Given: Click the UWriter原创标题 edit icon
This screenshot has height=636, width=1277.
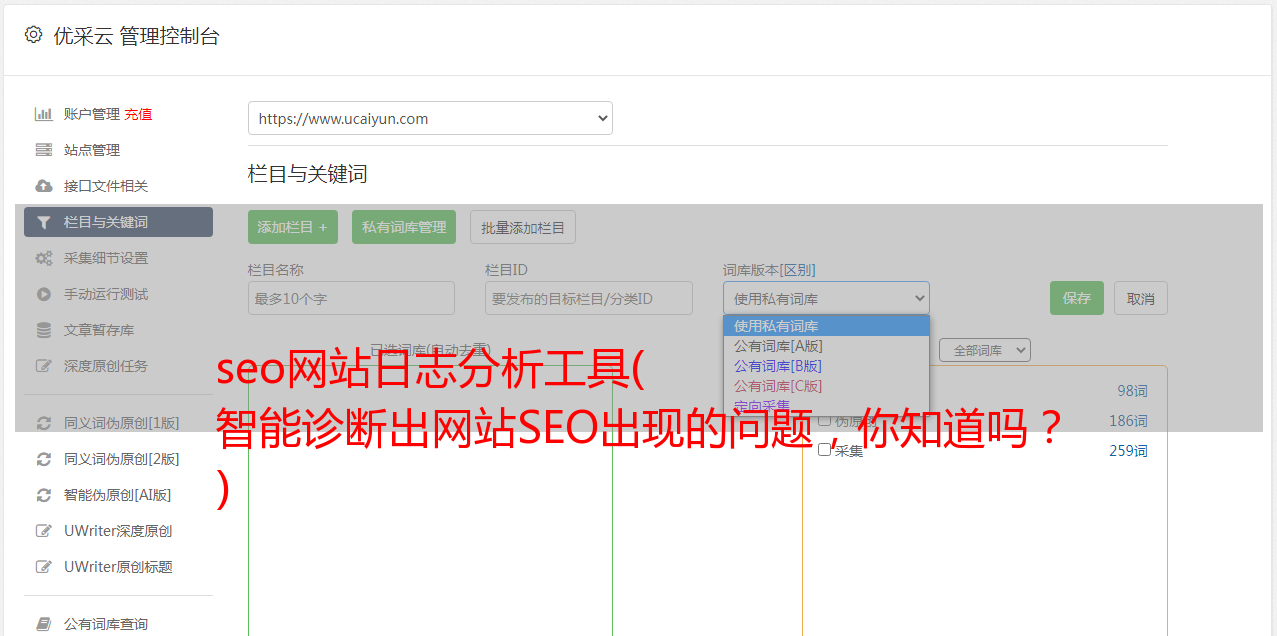Looking at the screenshot, I should pyautogui.click(x=44, y=567).
